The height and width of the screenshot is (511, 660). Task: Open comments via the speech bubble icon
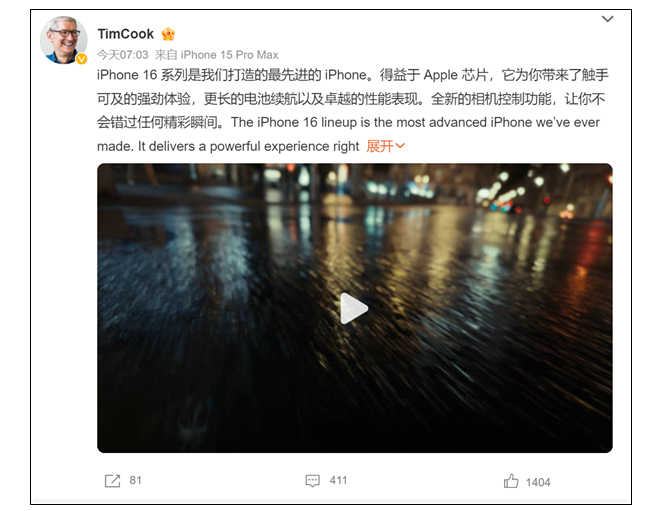pos(312,481)
